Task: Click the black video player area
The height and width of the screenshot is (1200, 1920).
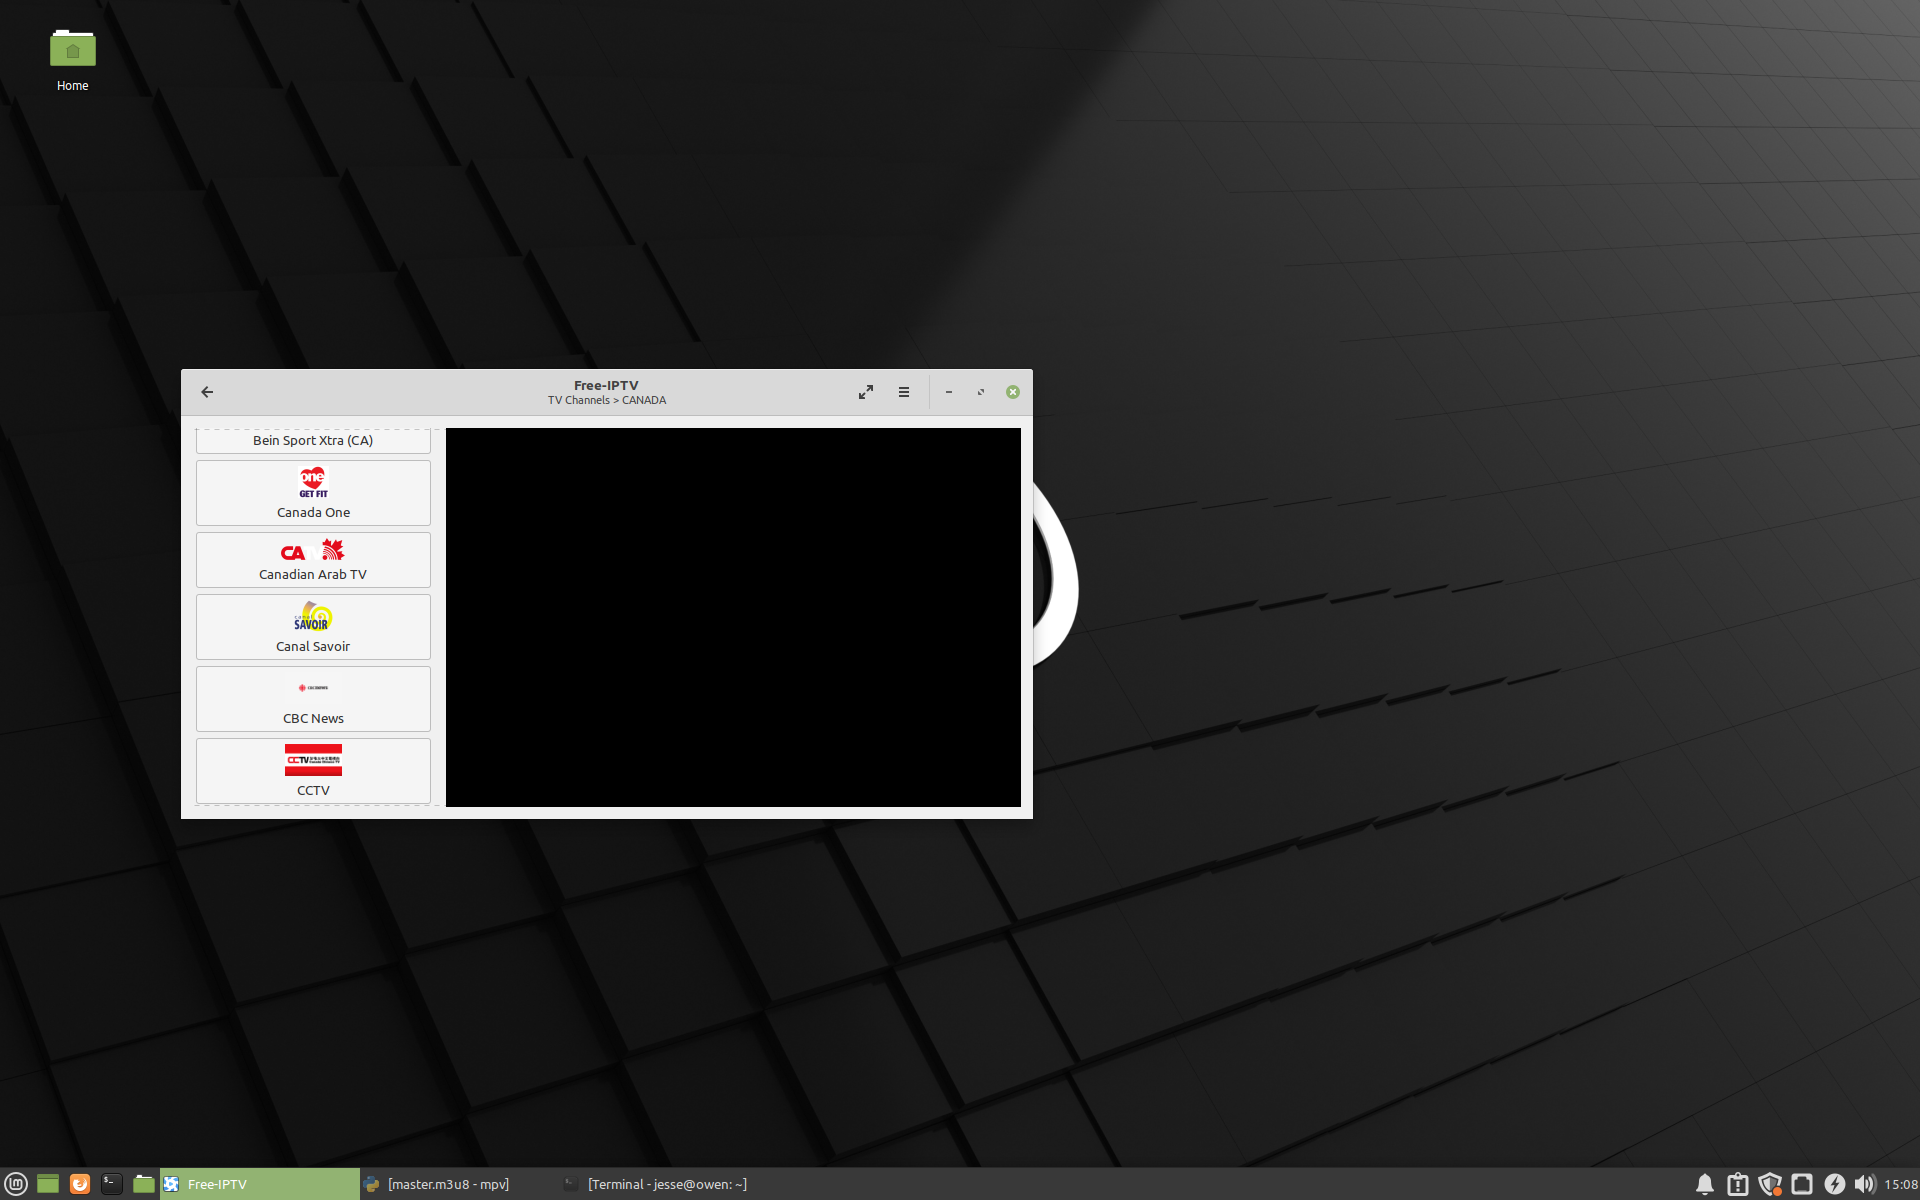Action: 733,617
